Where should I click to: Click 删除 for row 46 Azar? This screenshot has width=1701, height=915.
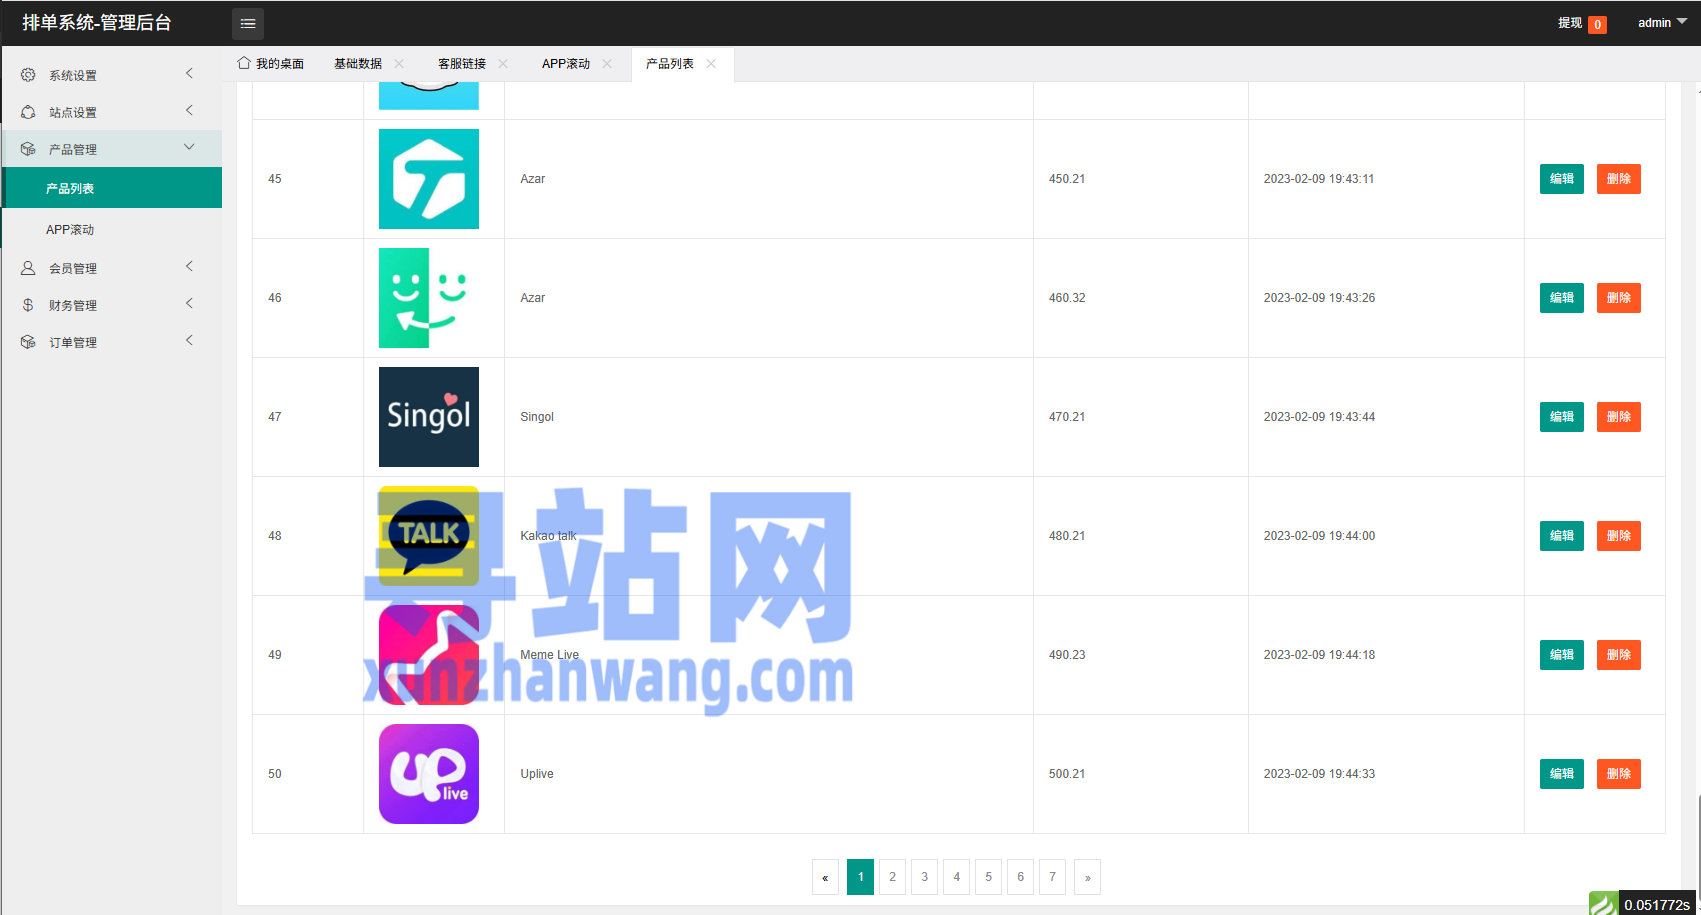pos(1619,298)
